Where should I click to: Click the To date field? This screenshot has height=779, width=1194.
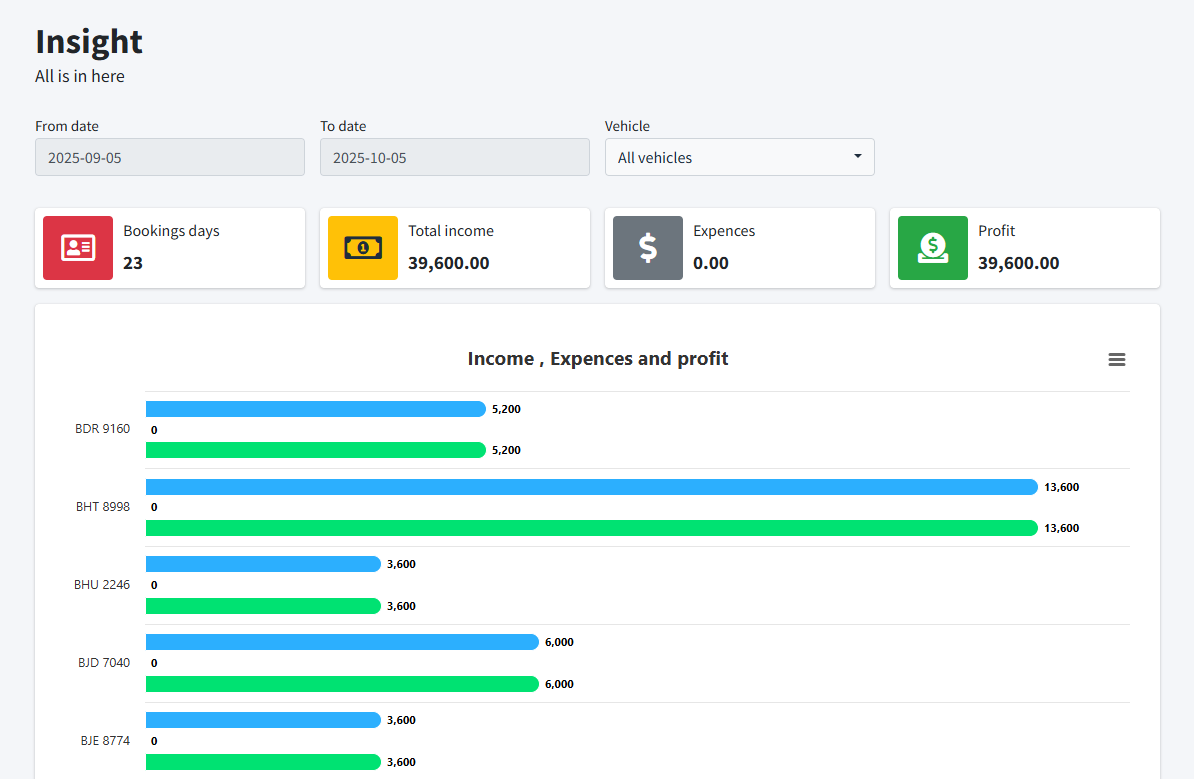point(455,157)
